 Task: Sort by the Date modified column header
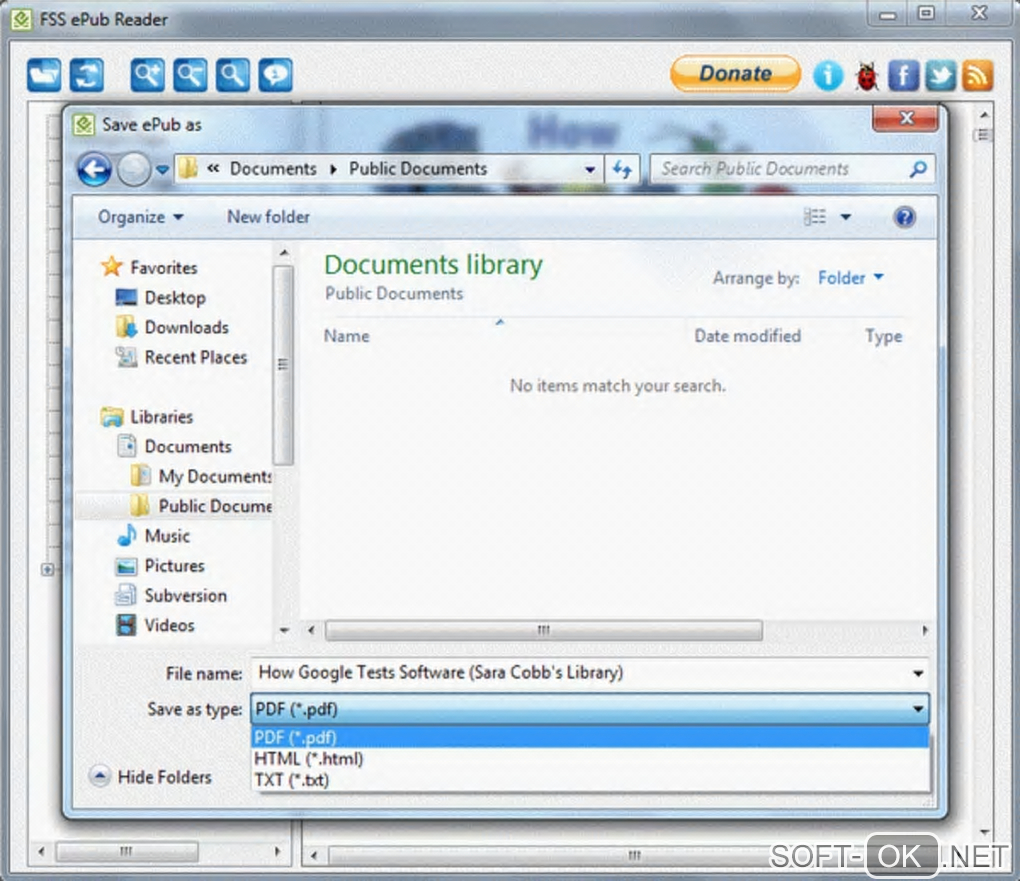(x=747, y=336)
